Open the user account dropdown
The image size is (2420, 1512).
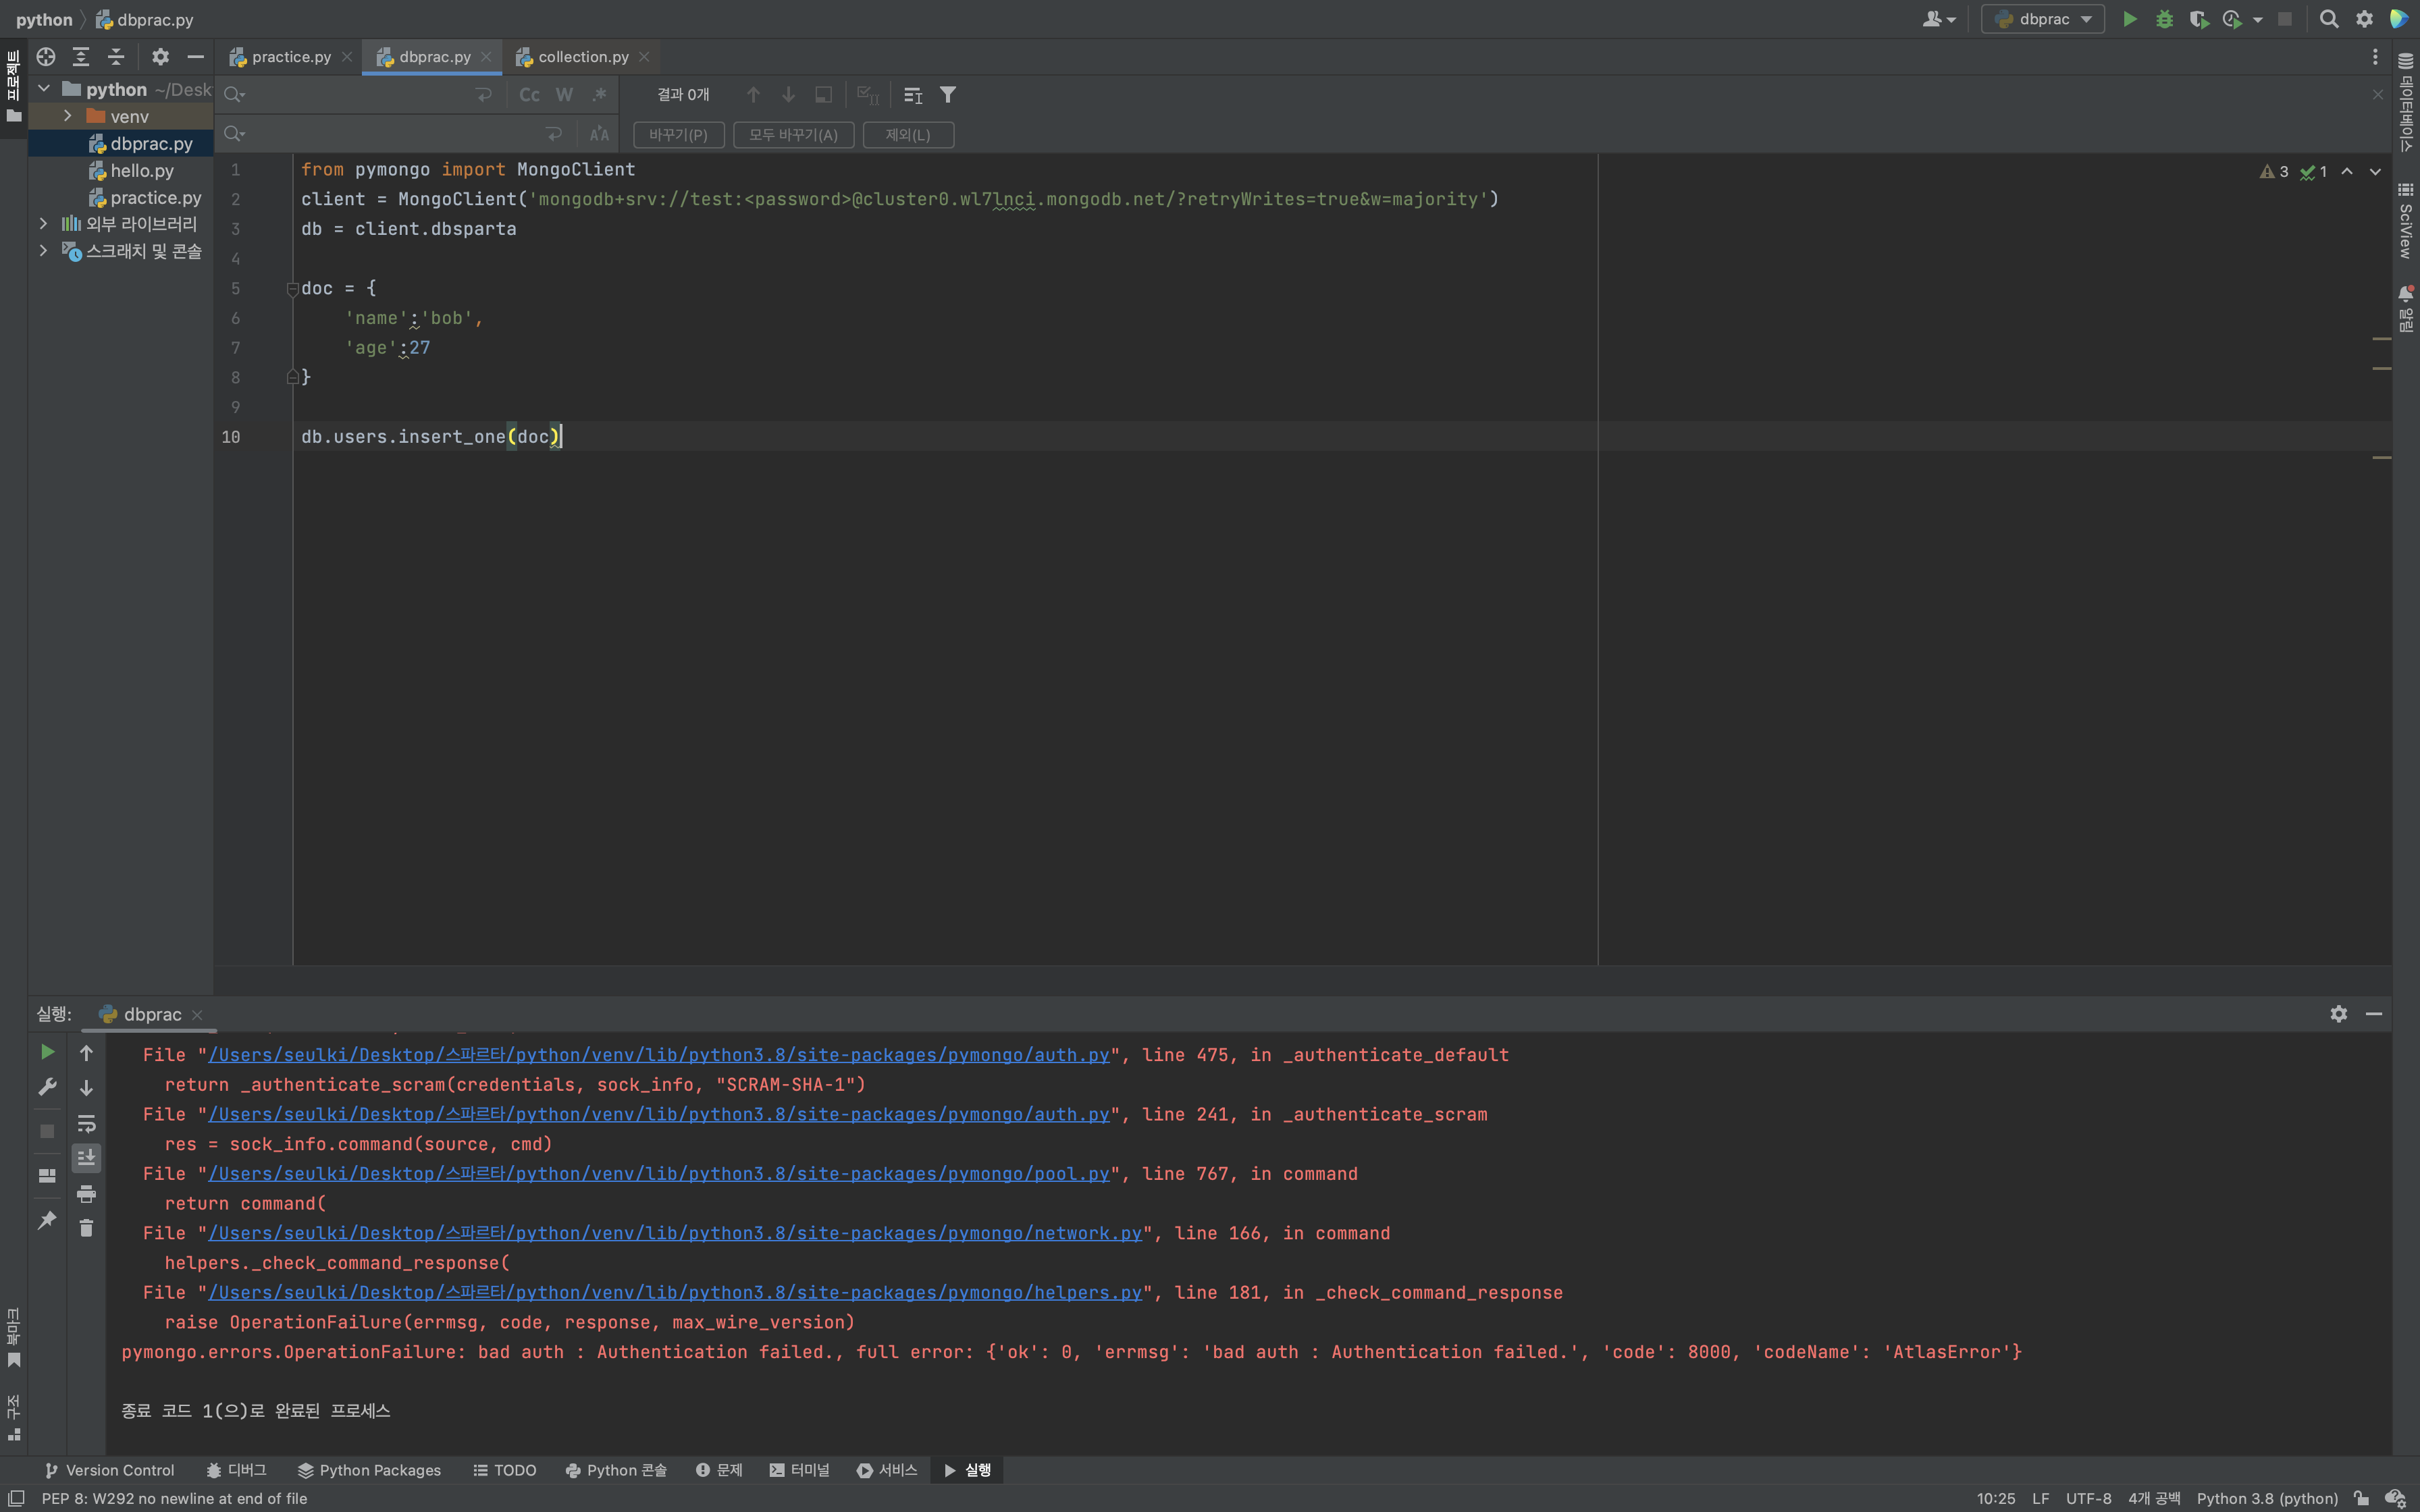pos(1938,19)
